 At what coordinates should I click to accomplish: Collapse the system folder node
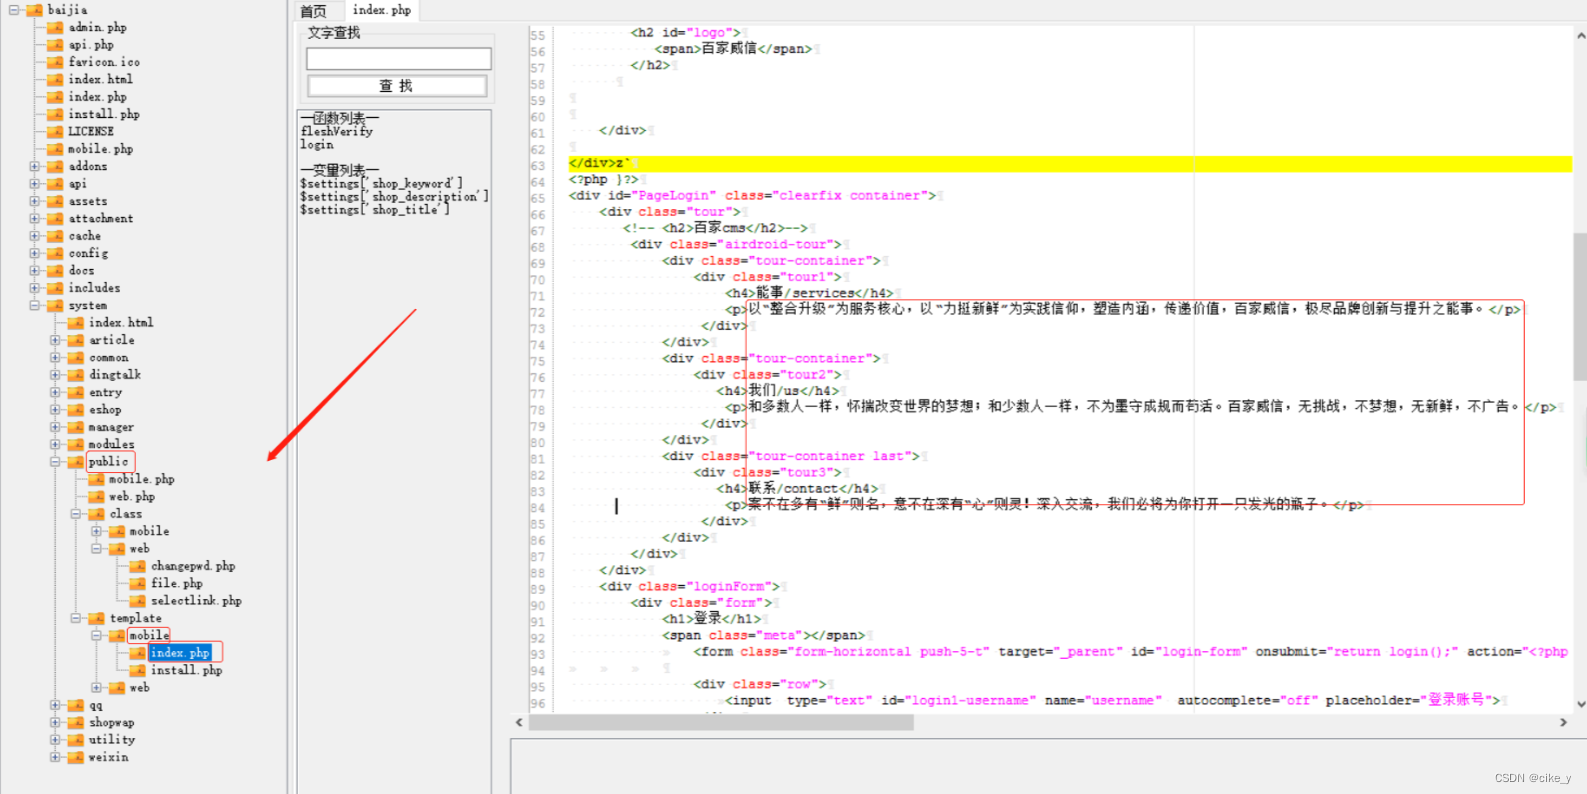[35, 305]
